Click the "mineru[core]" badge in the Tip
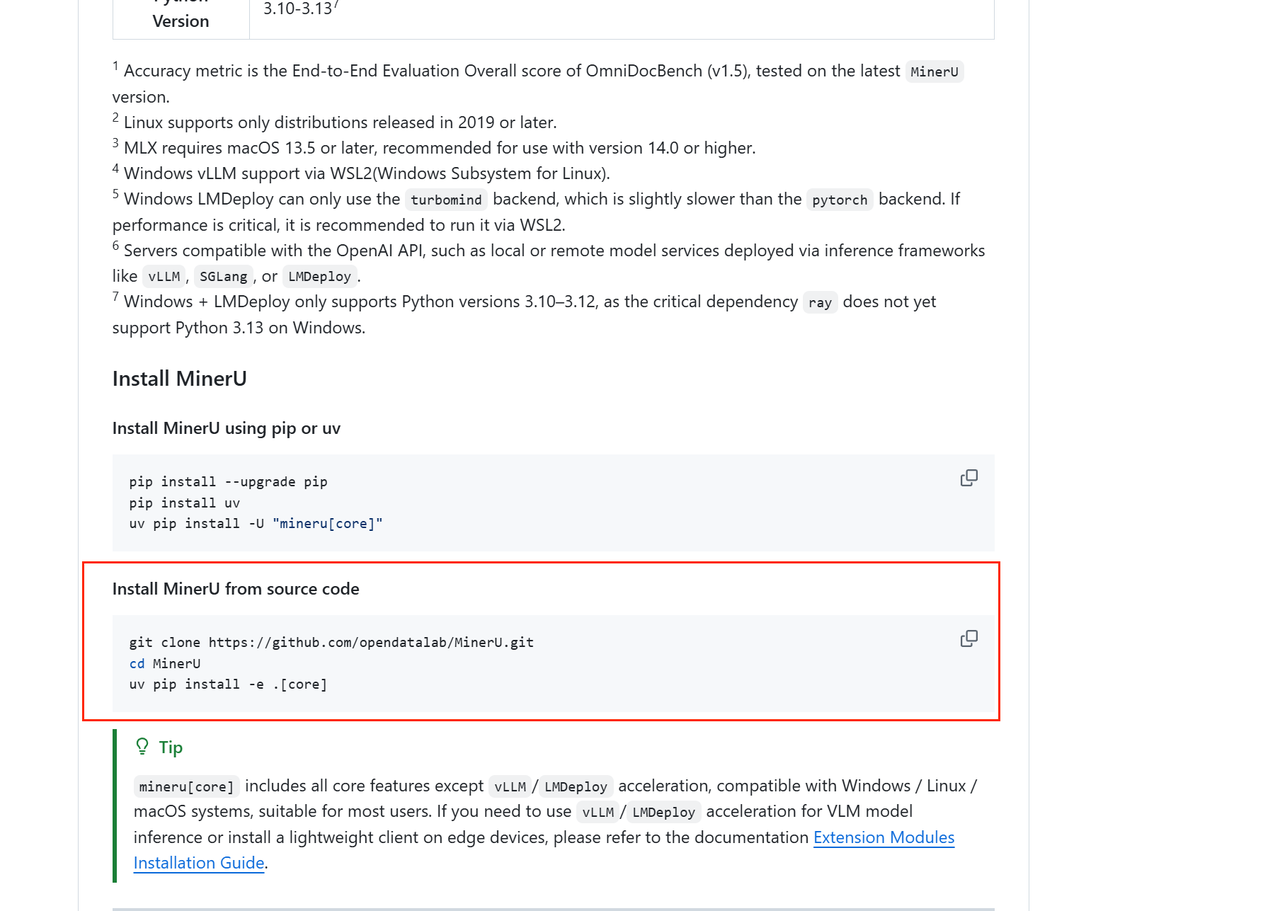1280x911 pixels. coord(186,787)
